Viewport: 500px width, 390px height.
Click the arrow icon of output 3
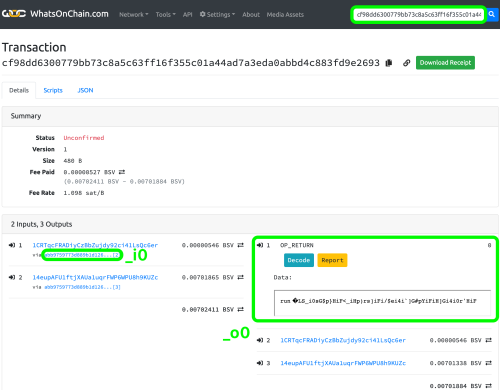260,363
